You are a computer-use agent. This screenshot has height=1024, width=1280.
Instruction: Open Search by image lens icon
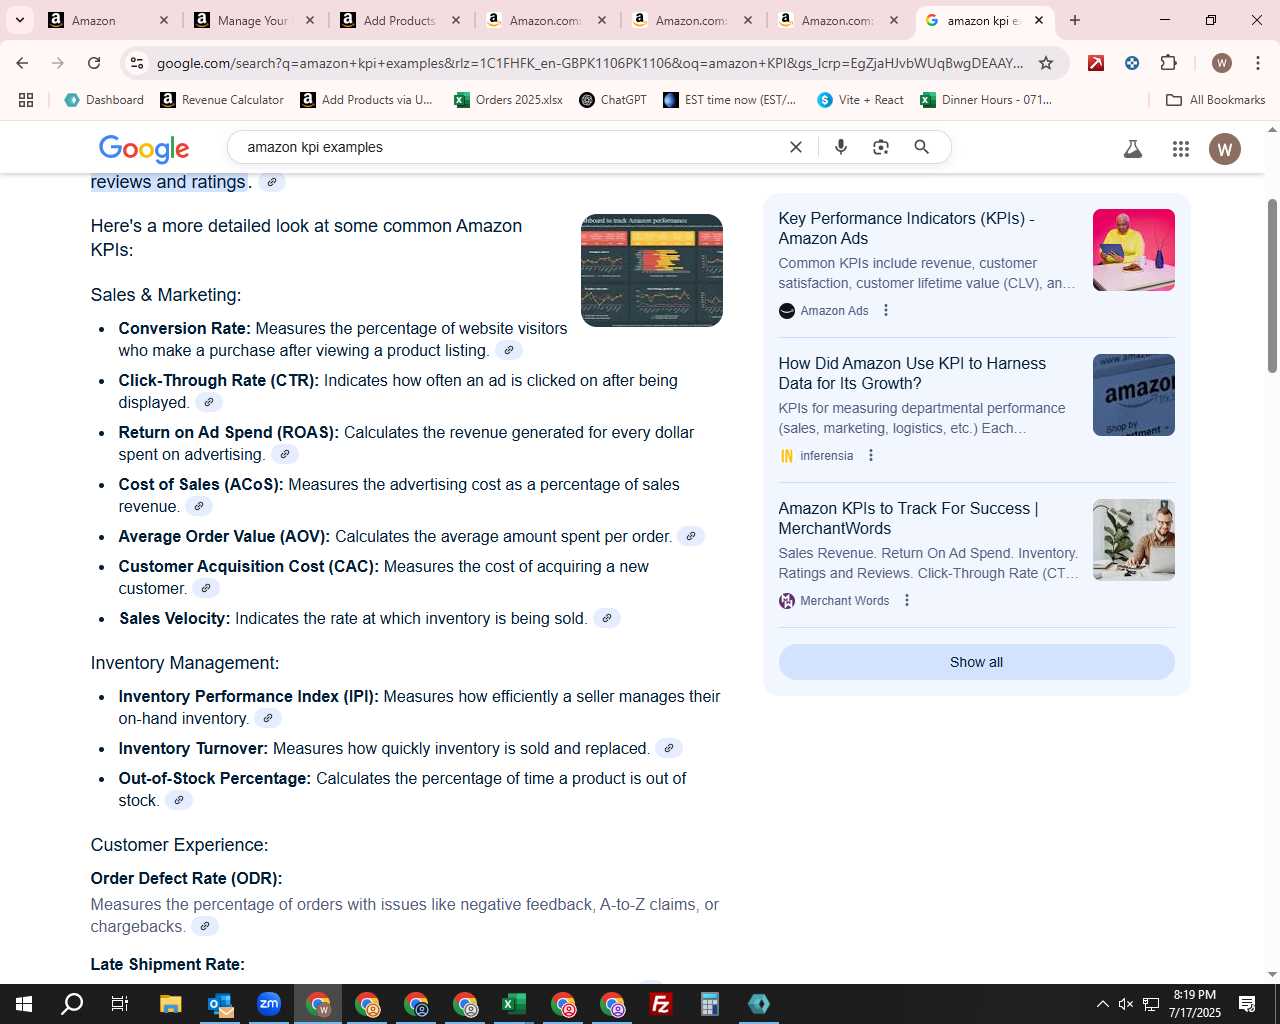[881, 147]
